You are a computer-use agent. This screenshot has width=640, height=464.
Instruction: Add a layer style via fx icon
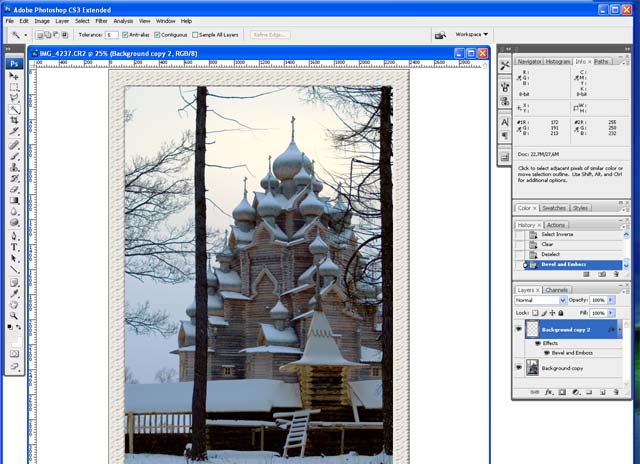[x=549, y=393]
